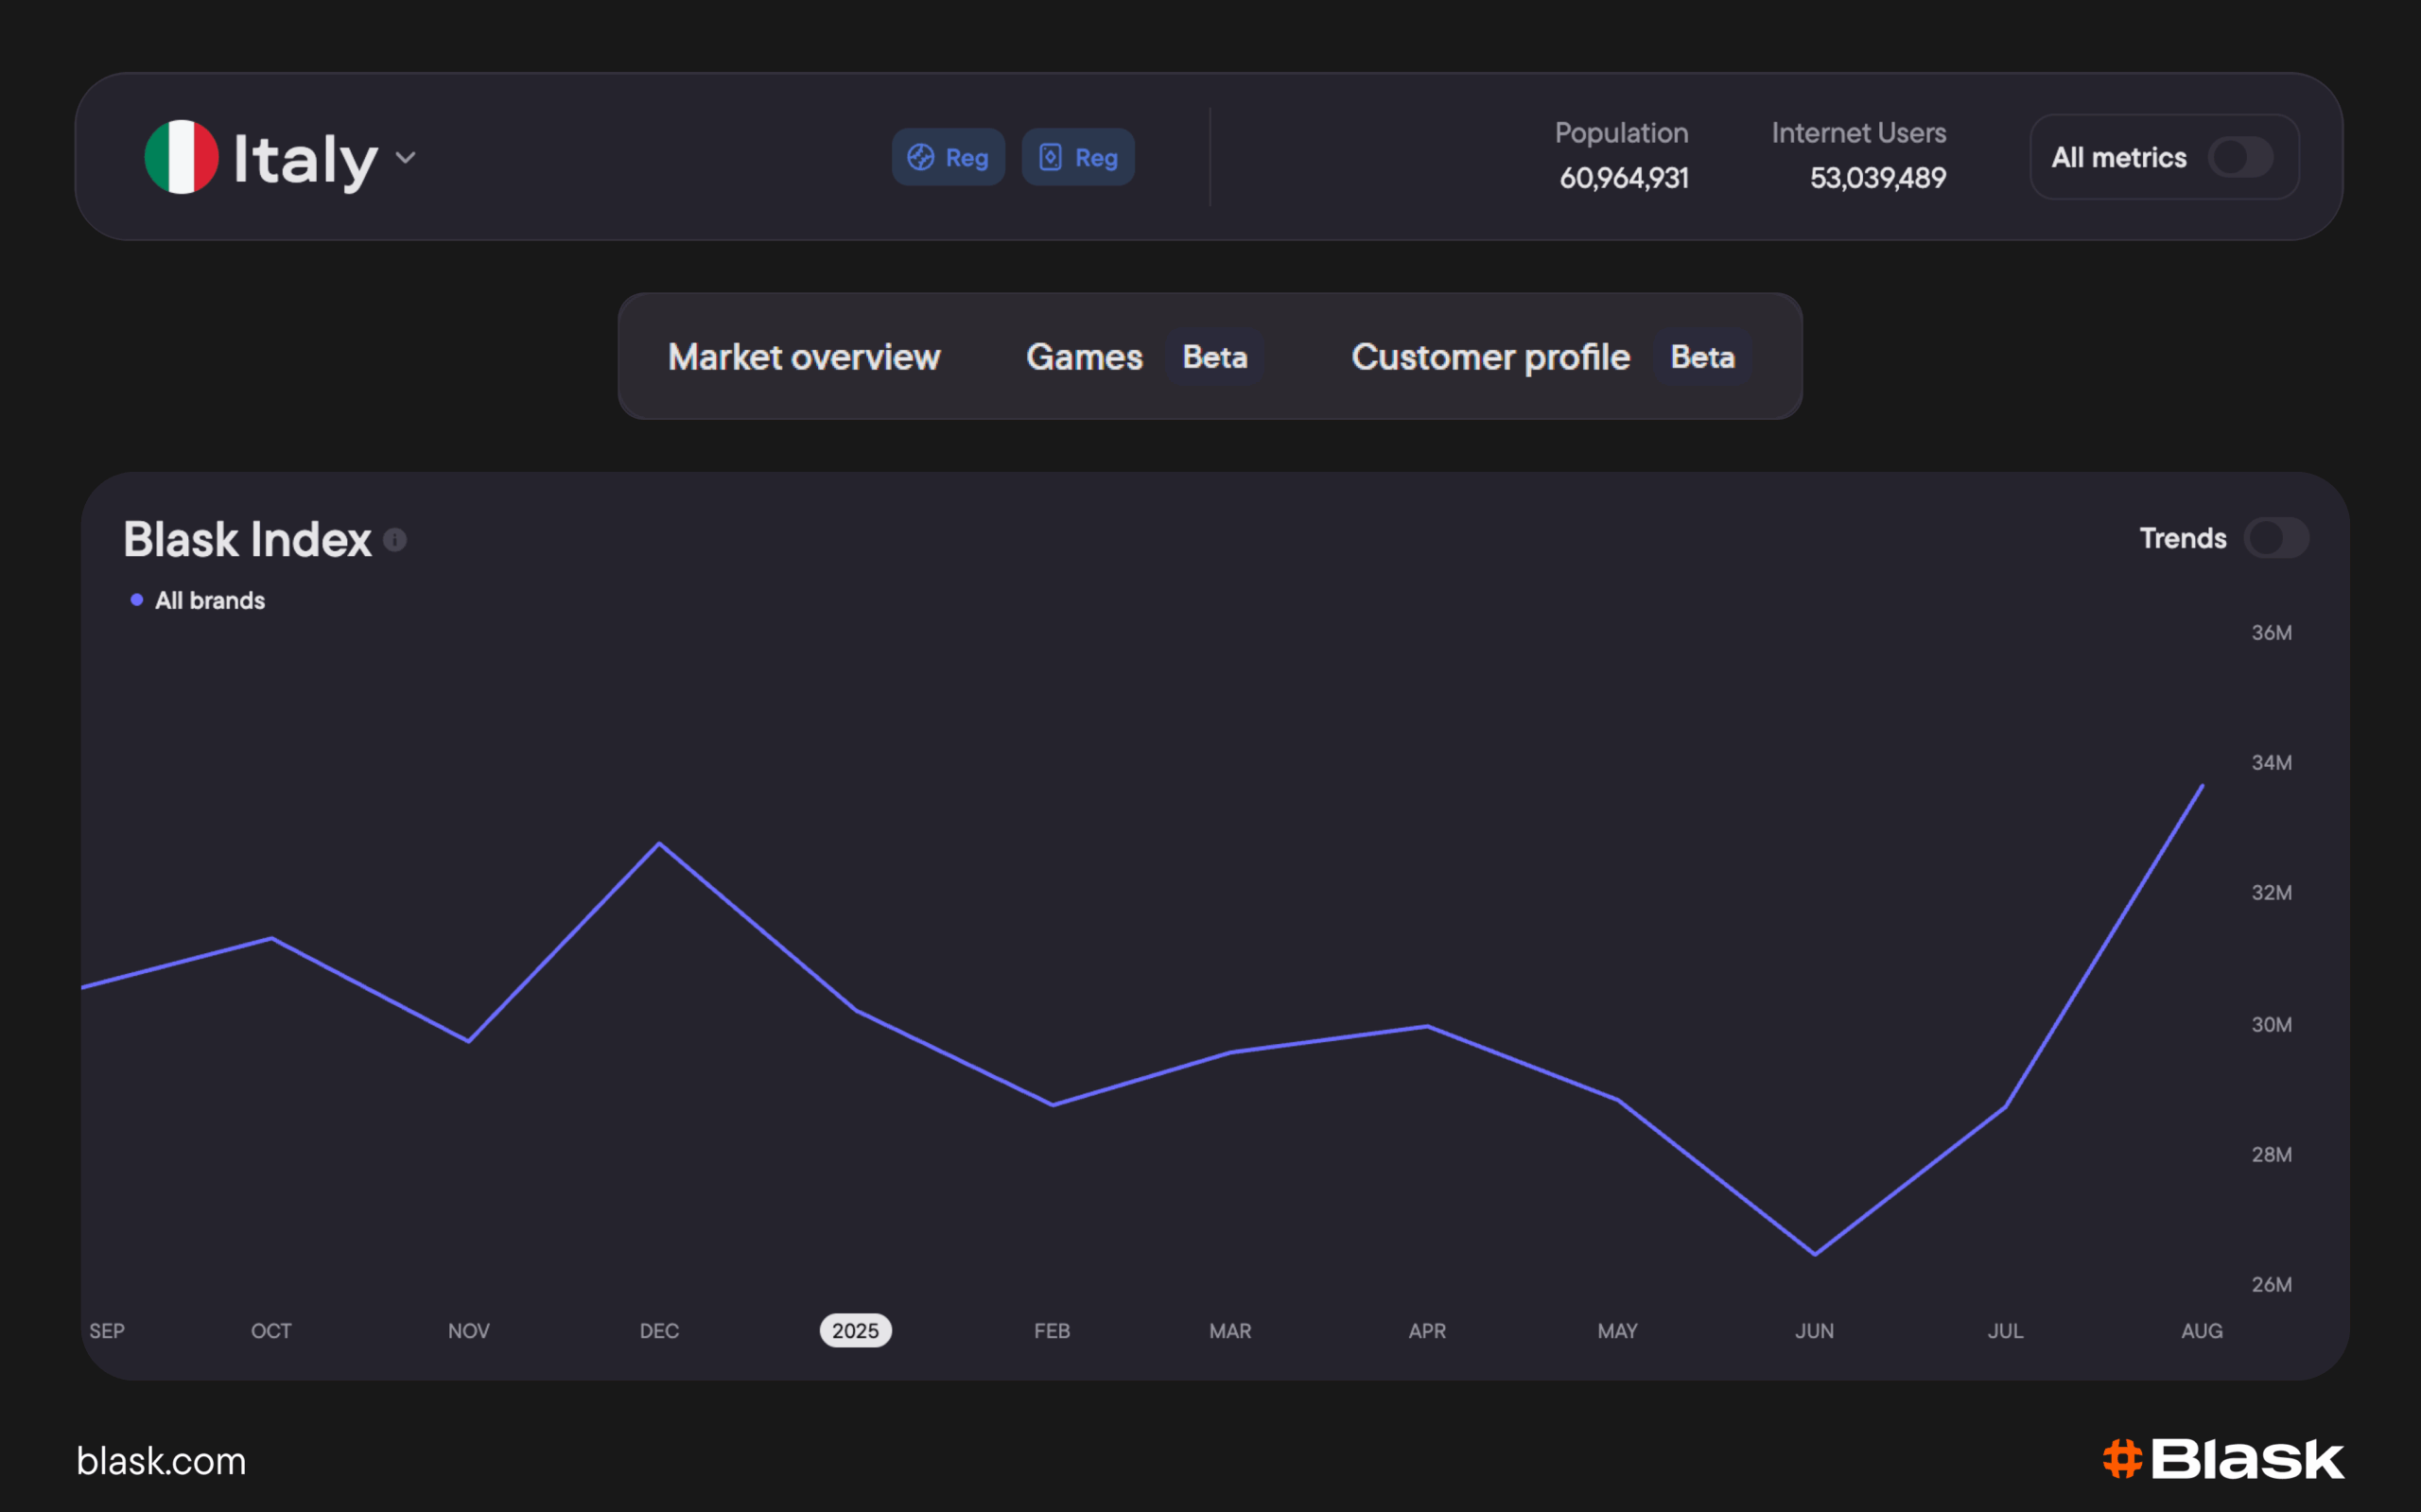
Task: Click the Italy flag icon
Action: pyautogui.click(x=181, y=157)
